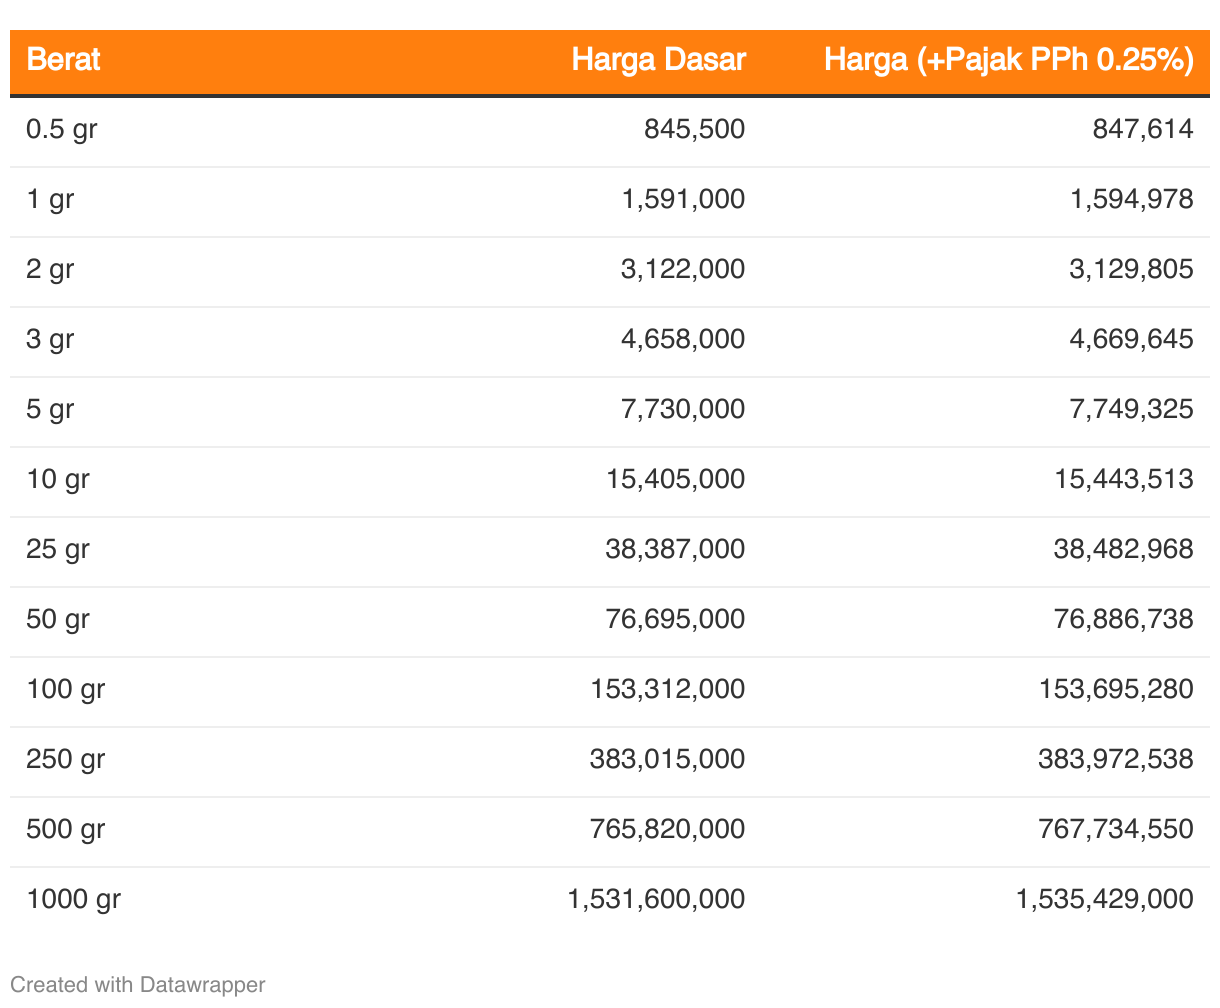Click the 250 gr weight cell
The height and width of the screenshot is (1008, 1220).
click(66, 759)
